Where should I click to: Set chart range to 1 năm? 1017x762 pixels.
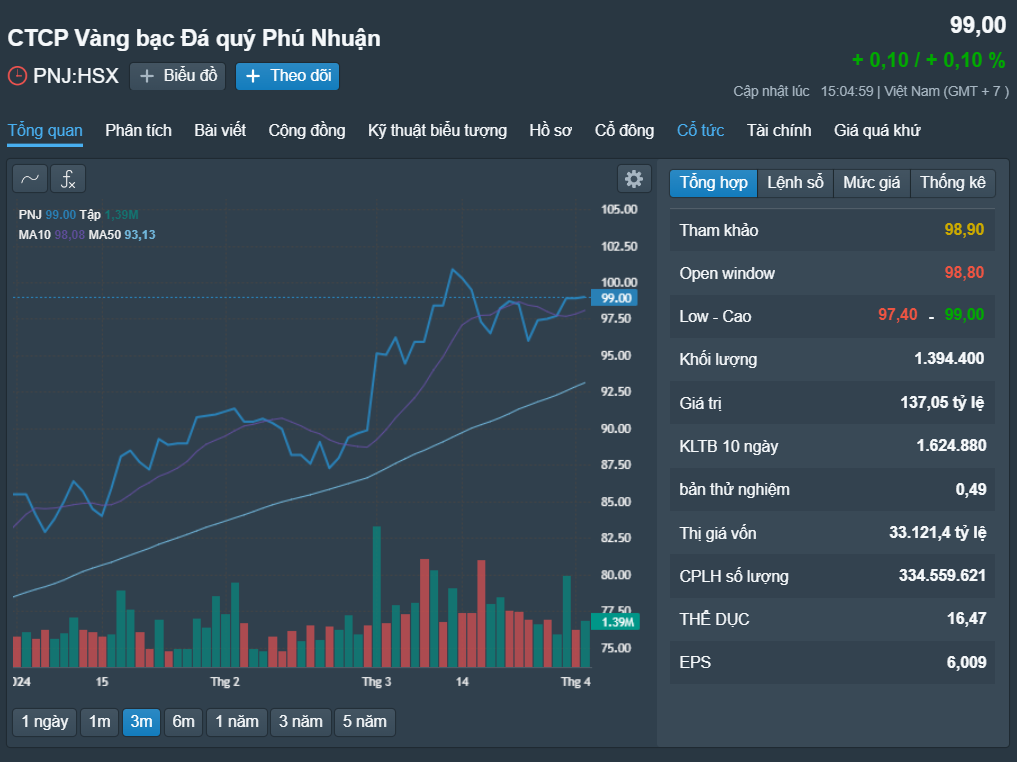pos(237,722)
